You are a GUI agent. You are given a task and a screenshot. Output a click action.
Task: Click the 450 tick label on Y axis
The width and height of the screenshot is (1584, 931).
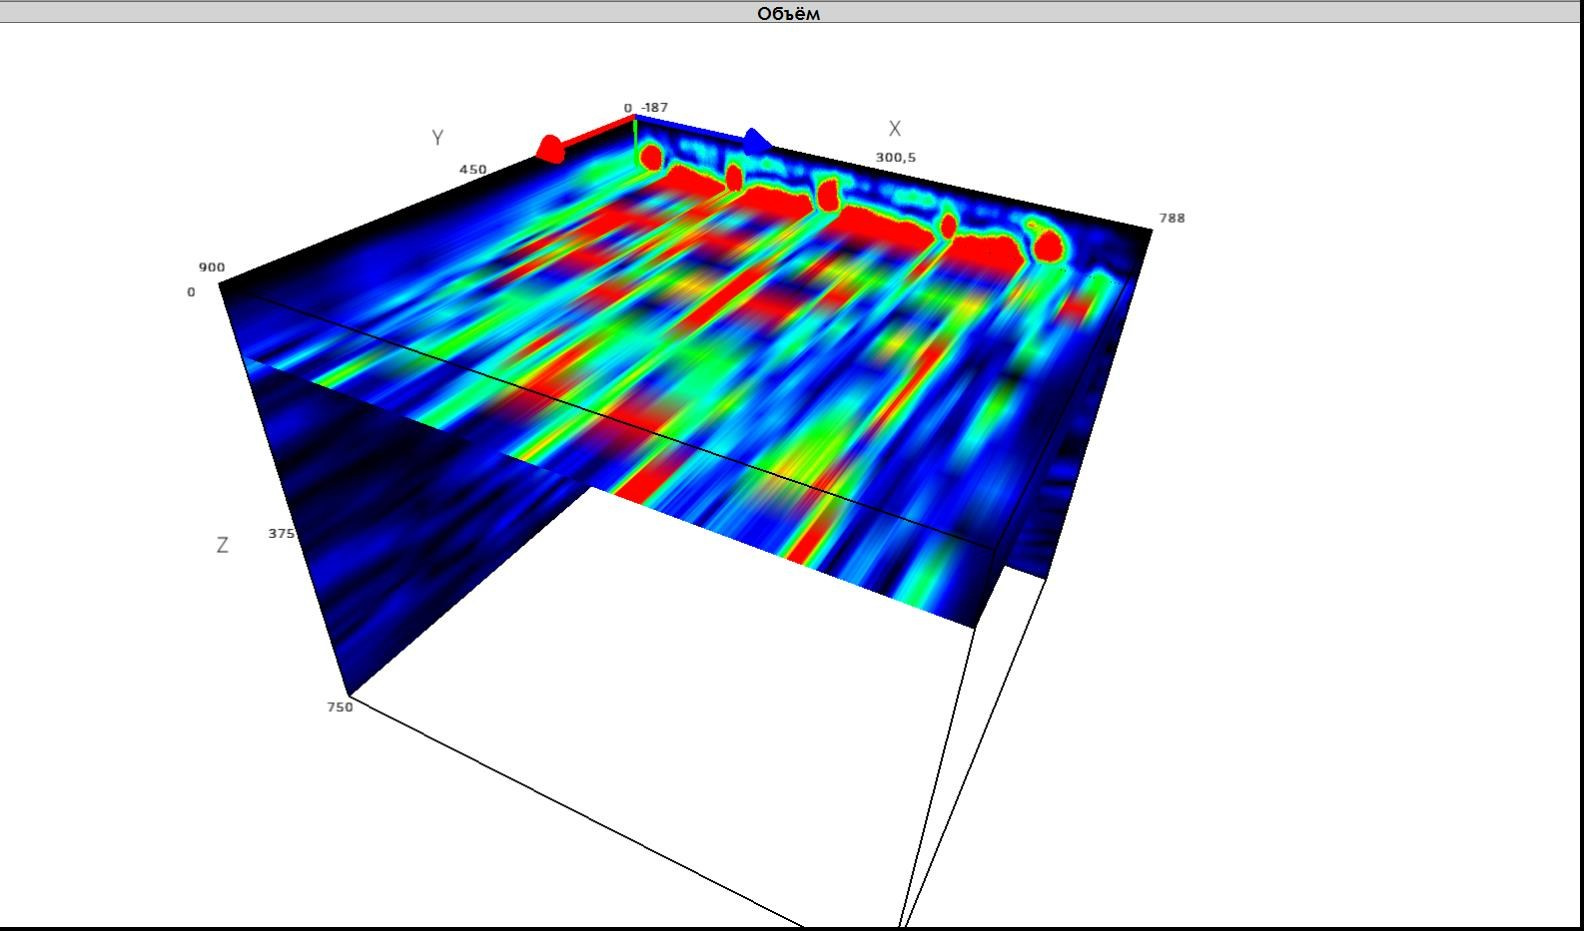pyautogui.click(x=472, y=170)
